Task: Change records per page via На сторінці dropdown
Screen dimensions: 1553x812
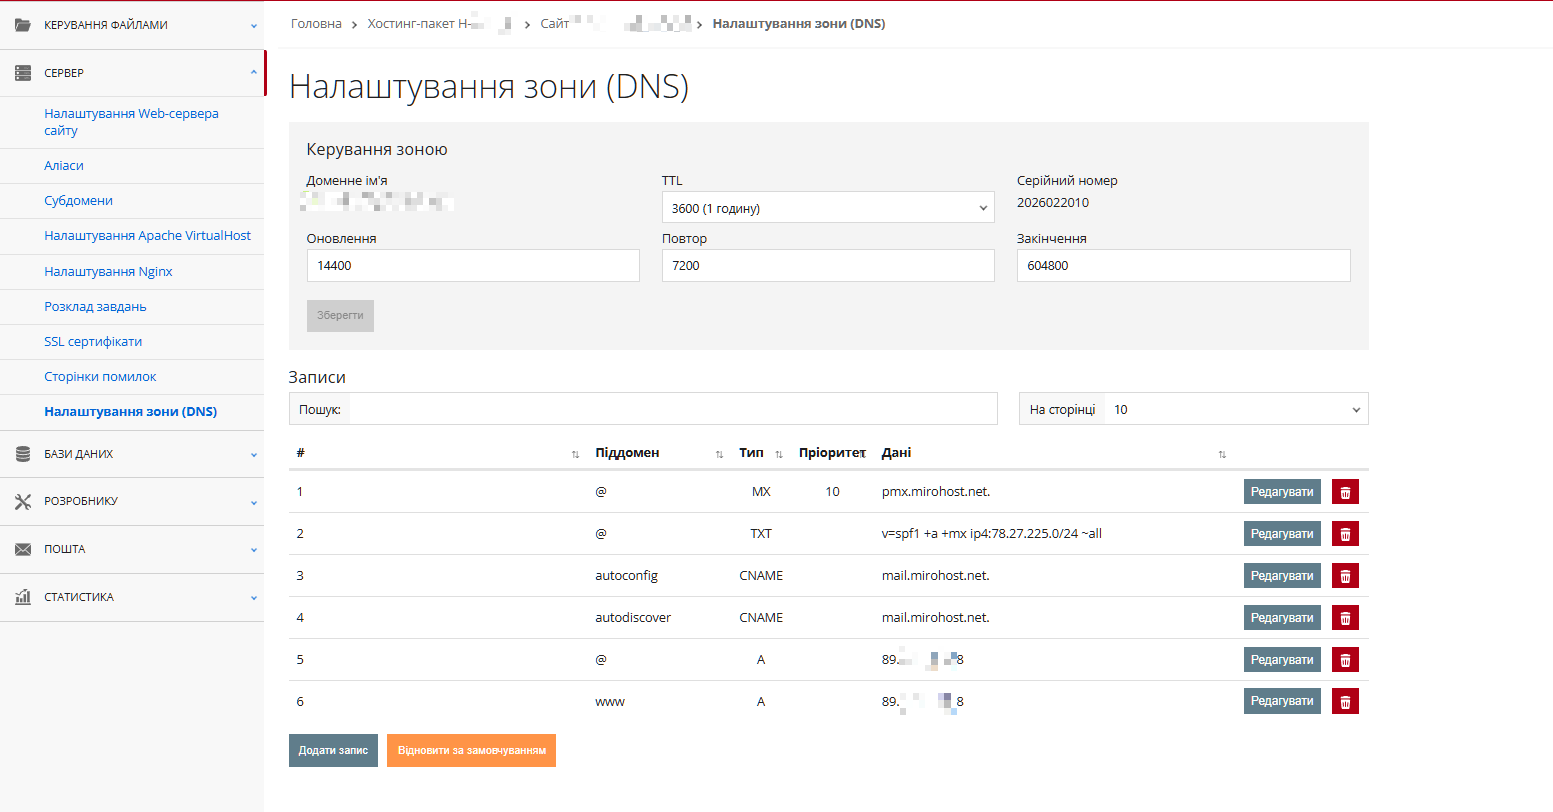Action: pyautogui.click(x=1235, y=408)
